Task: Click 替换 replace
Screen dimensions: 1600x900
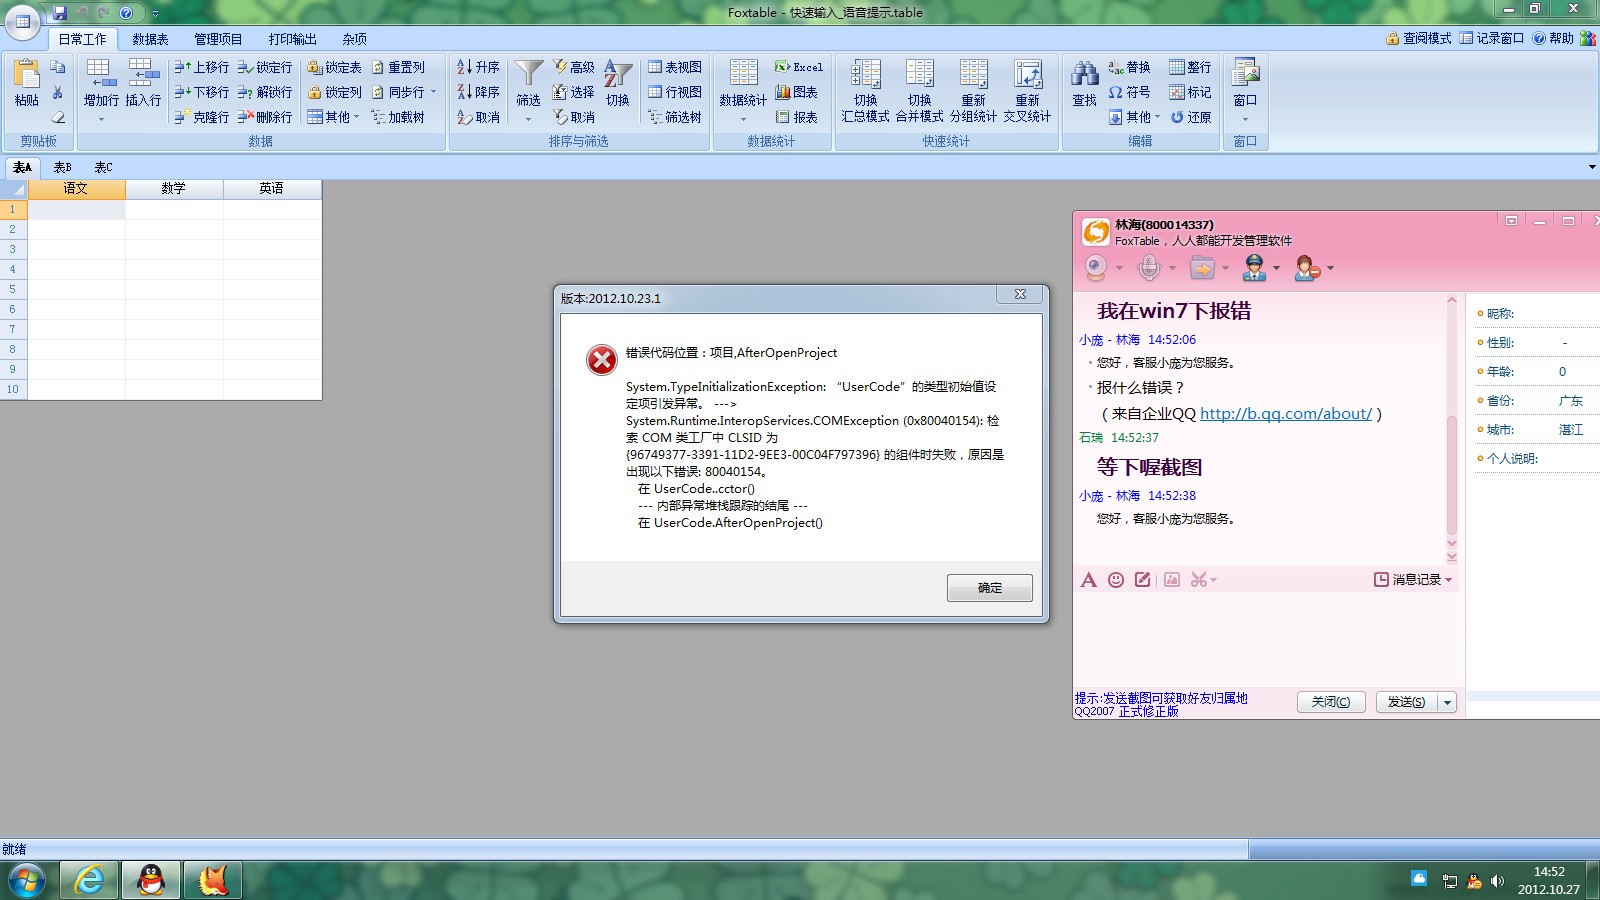Action: click(1130, 67)
